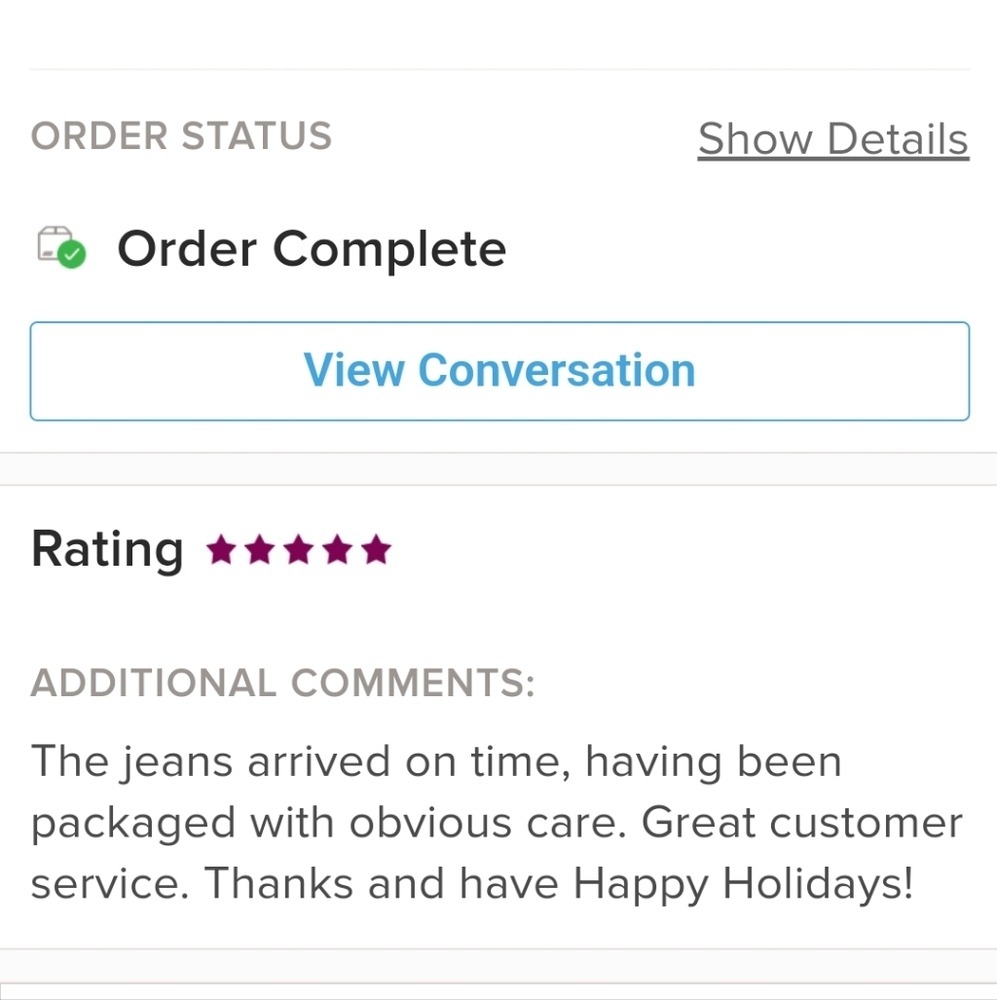The image size is (997, 1000).
Task: Click the word "Conversation" on the button
Action: coord(556,371)
